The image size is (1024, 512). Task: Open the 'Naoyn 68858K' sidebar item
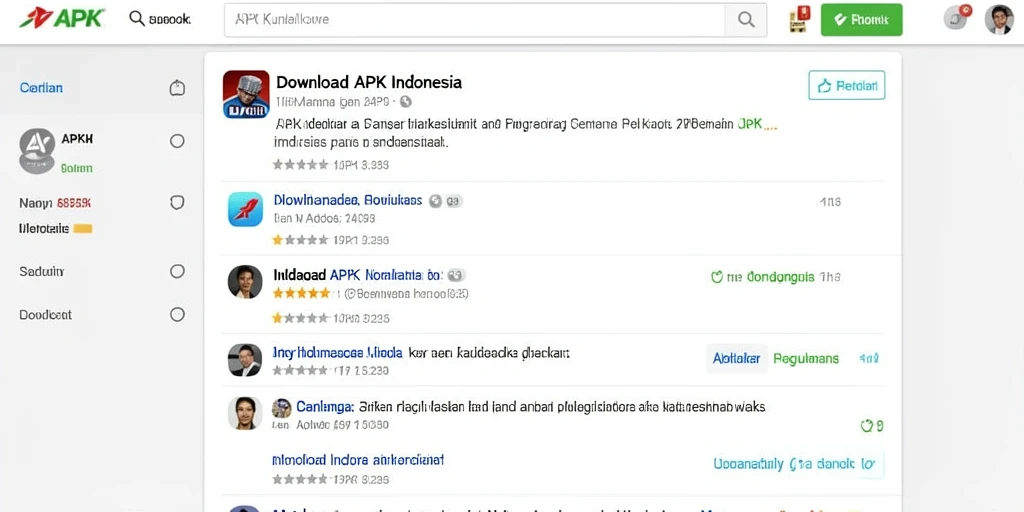coord(56,203)
